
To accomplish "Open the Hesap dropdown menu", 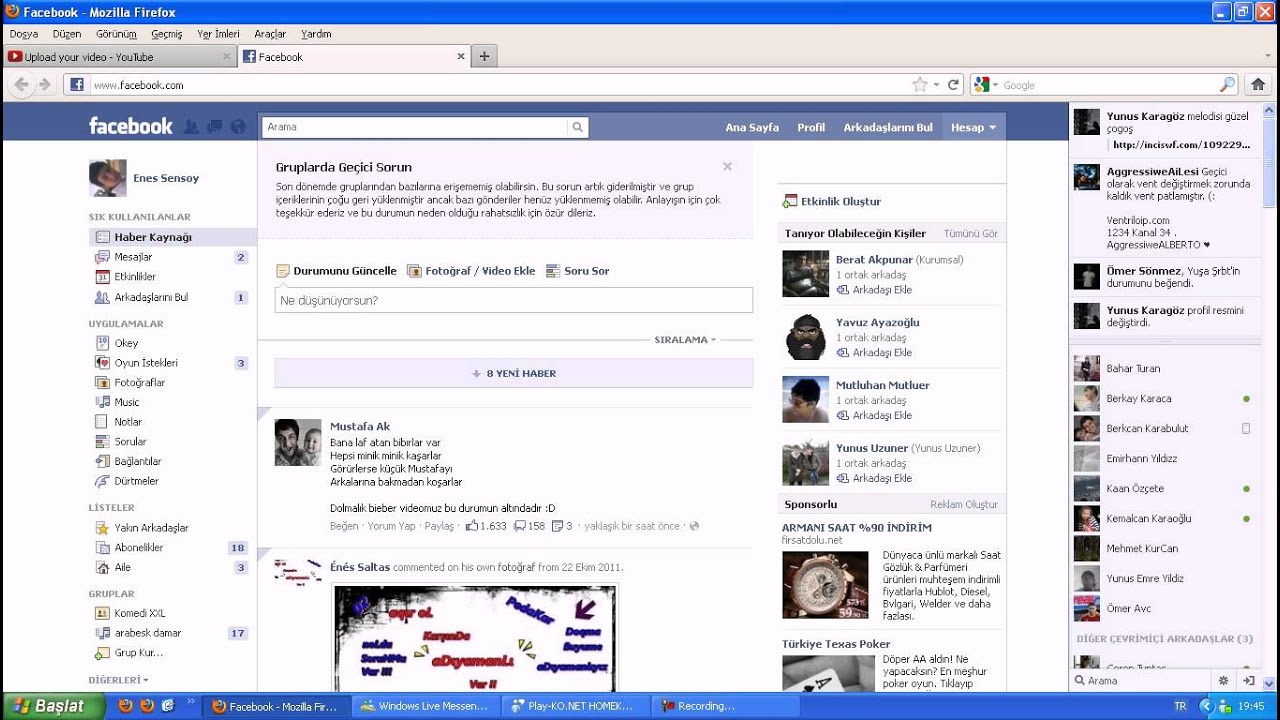I will tap(973, 127).
